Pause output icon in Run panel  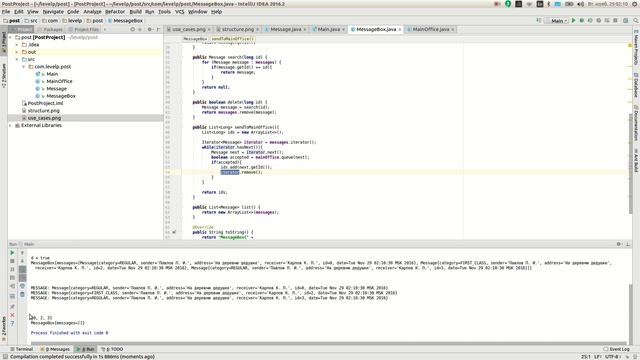coord(12,269)
